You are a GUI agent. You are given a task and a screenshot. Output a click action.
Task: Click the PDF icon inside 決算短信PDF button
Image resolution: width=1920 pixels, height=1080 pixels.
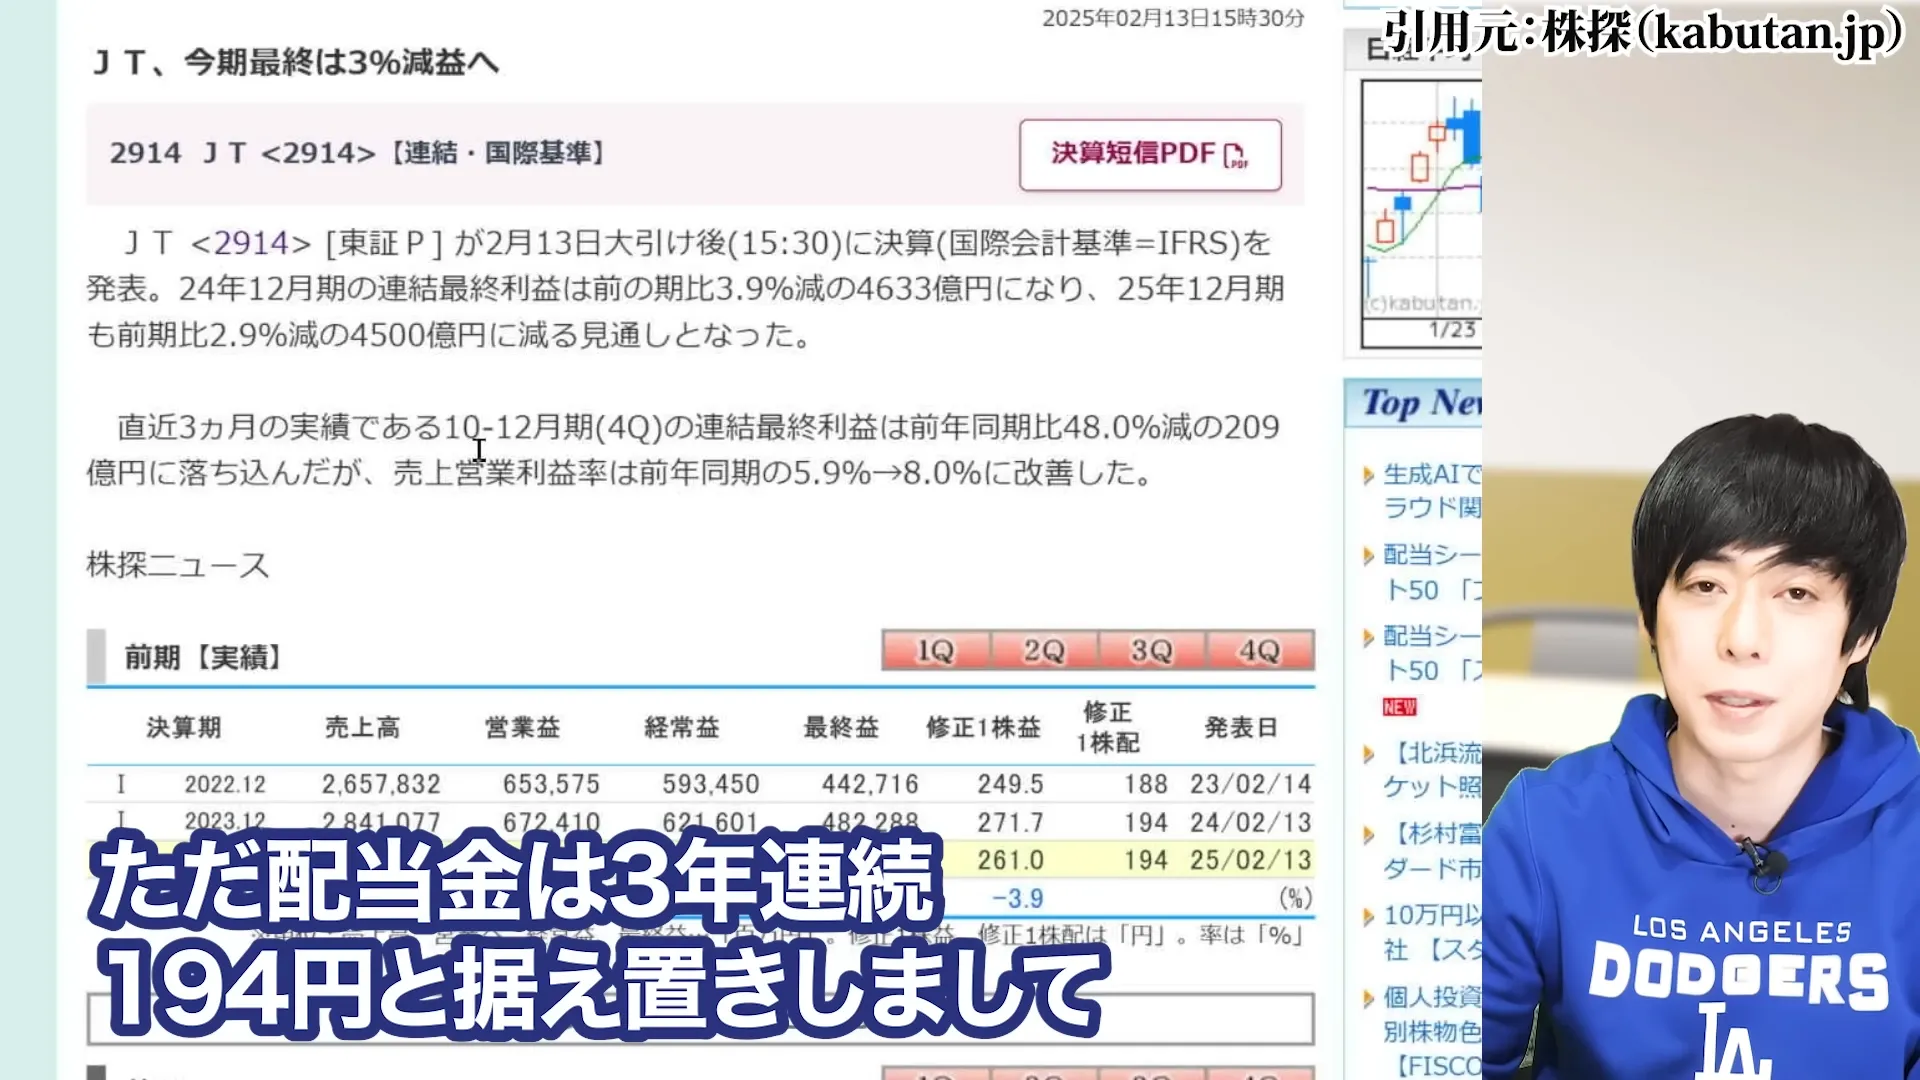[1236, 155]
